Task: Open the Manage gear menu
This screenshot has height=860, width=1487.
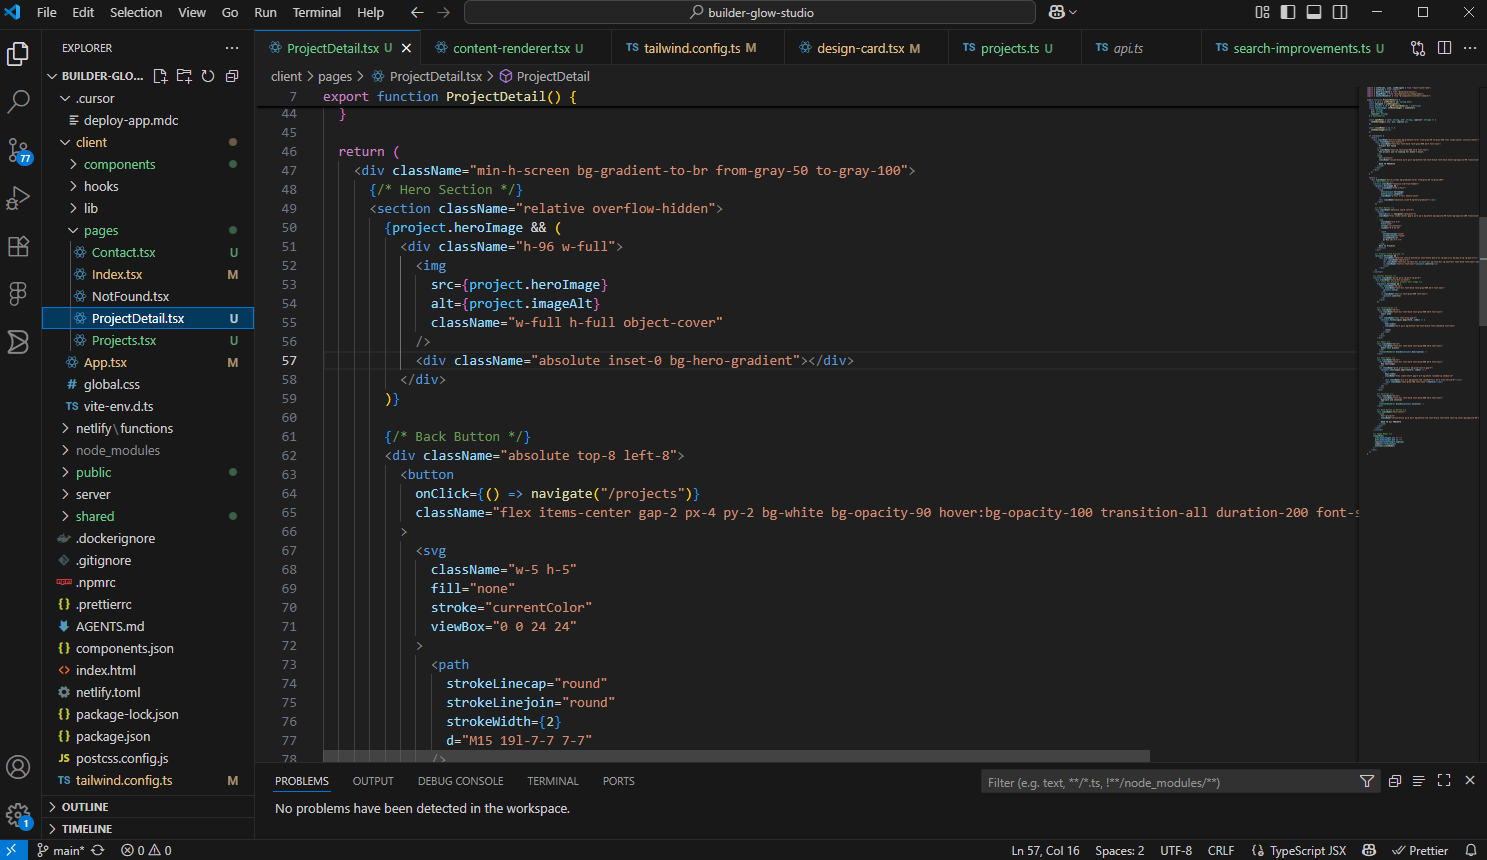Action: click(18, 815)
